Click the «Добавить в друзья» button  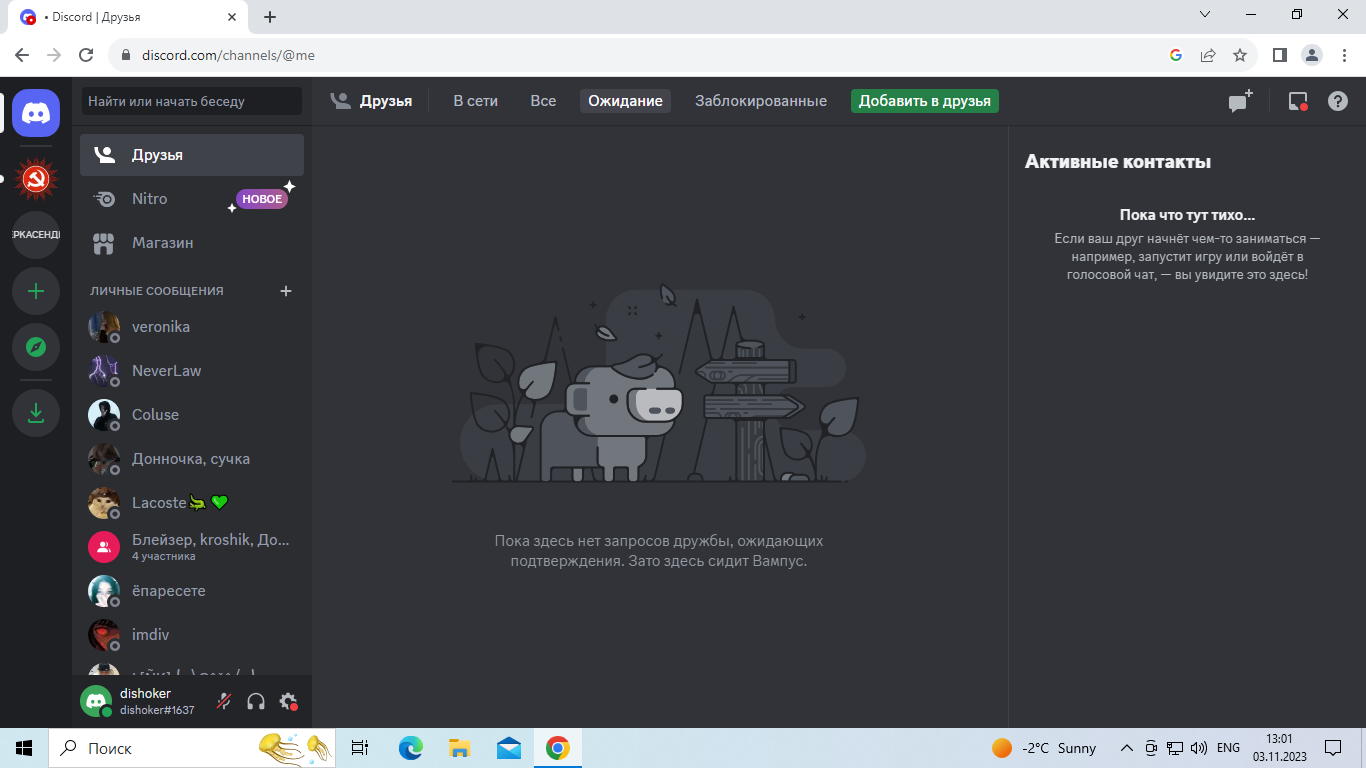coord(924,101)
